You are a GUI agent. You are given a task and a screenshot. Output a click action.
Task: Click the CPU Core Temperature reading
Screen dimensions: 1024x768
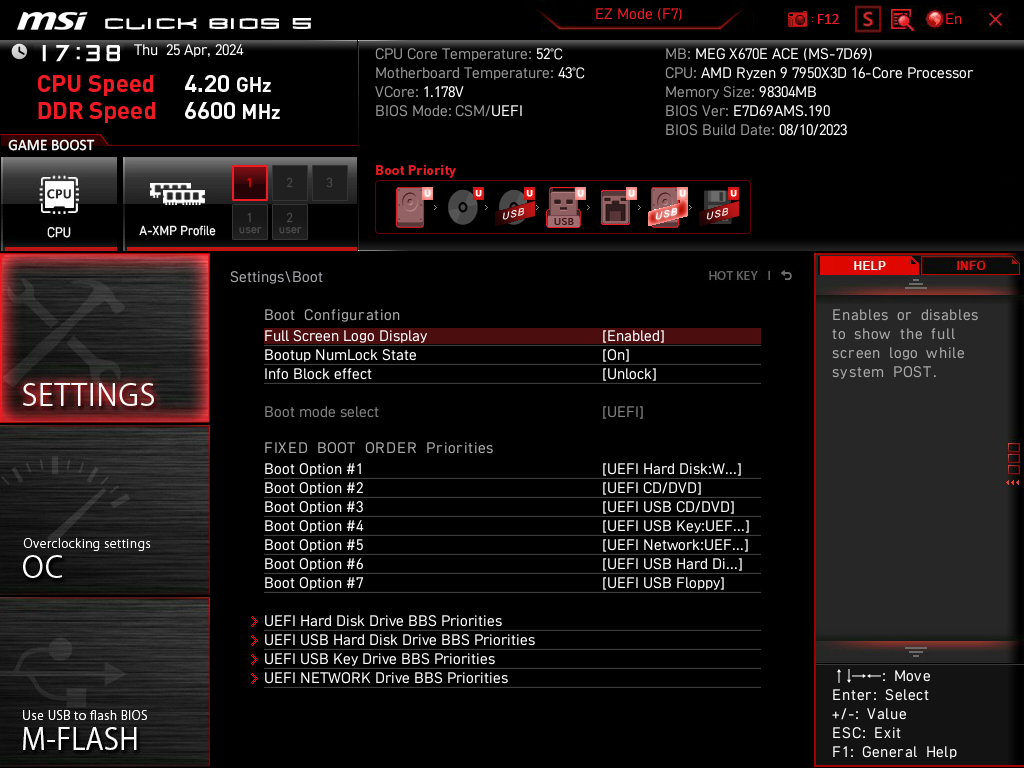pyautogui.click(x=469, y=54)
